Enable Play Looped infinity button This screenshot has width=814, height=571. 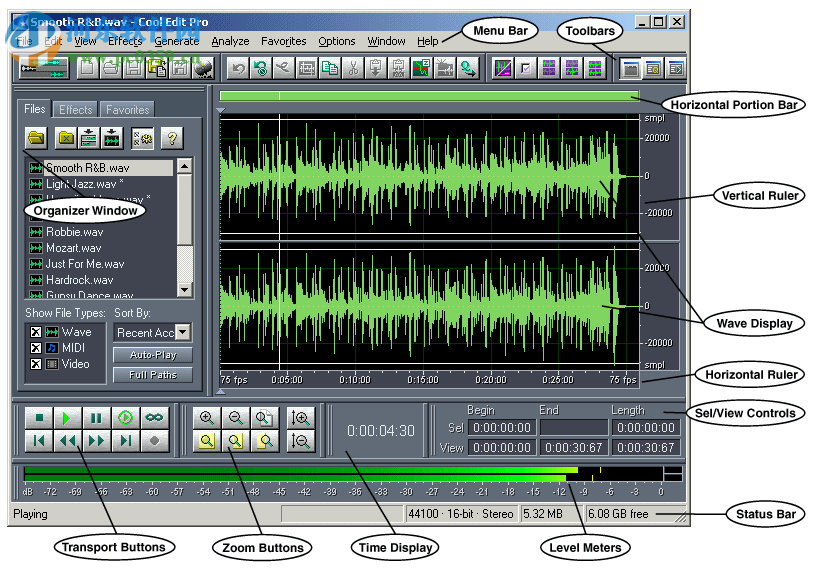tap(155, 418)
